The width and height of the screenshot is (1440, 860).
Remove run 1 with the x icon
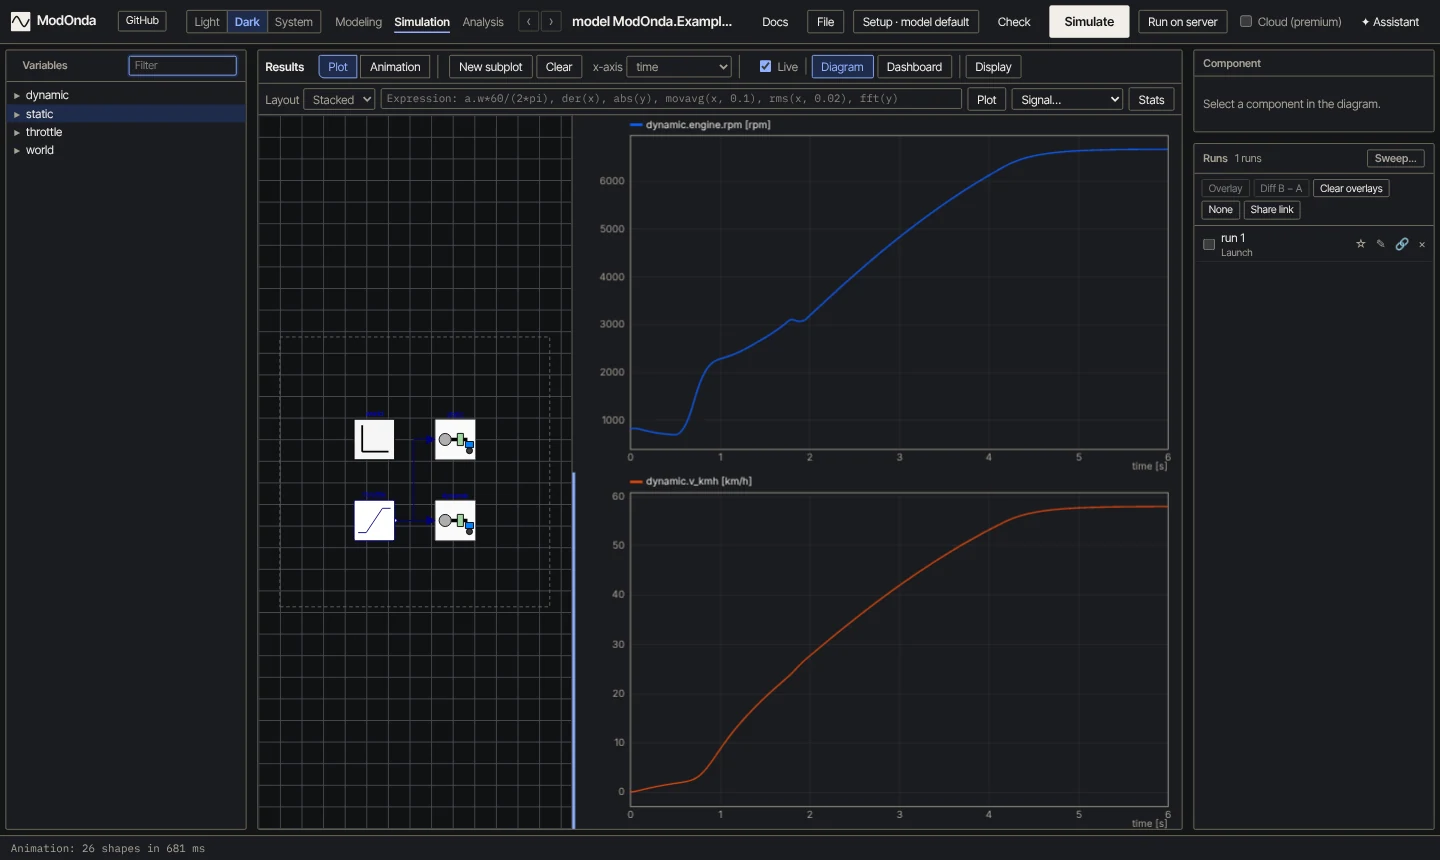click(1422, 244)
